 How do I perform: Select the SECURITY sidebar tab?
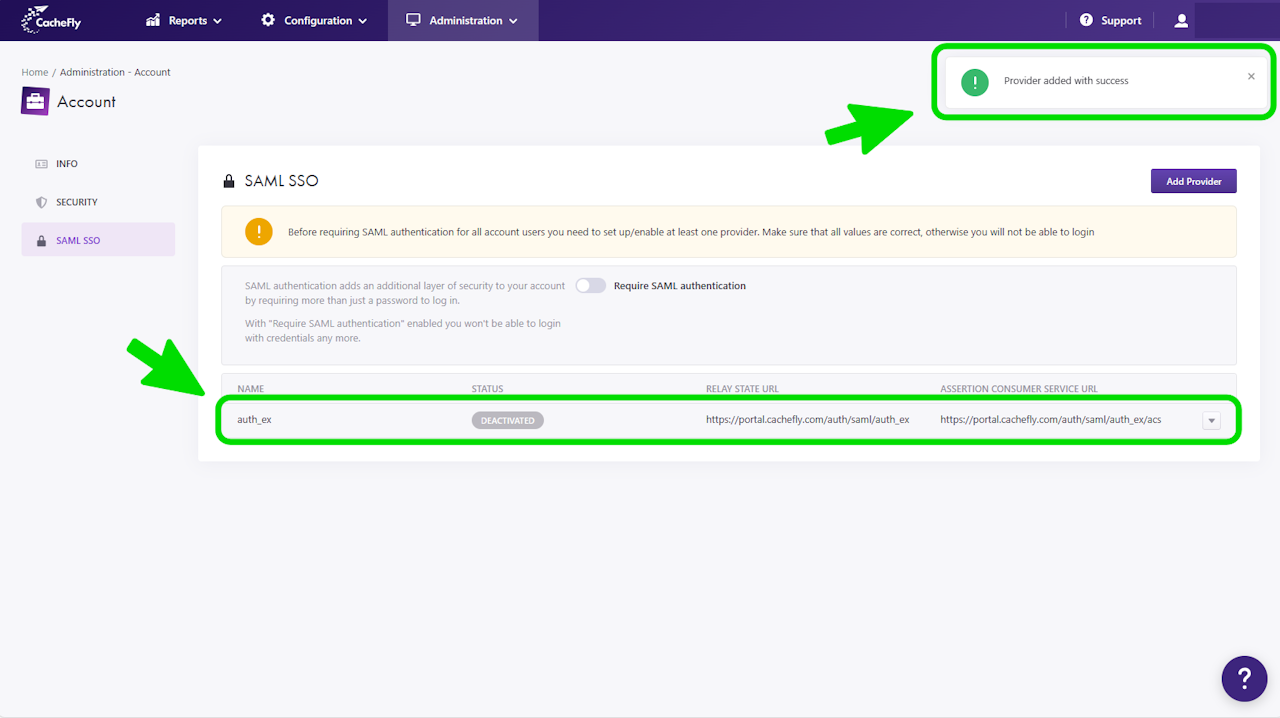76,202
